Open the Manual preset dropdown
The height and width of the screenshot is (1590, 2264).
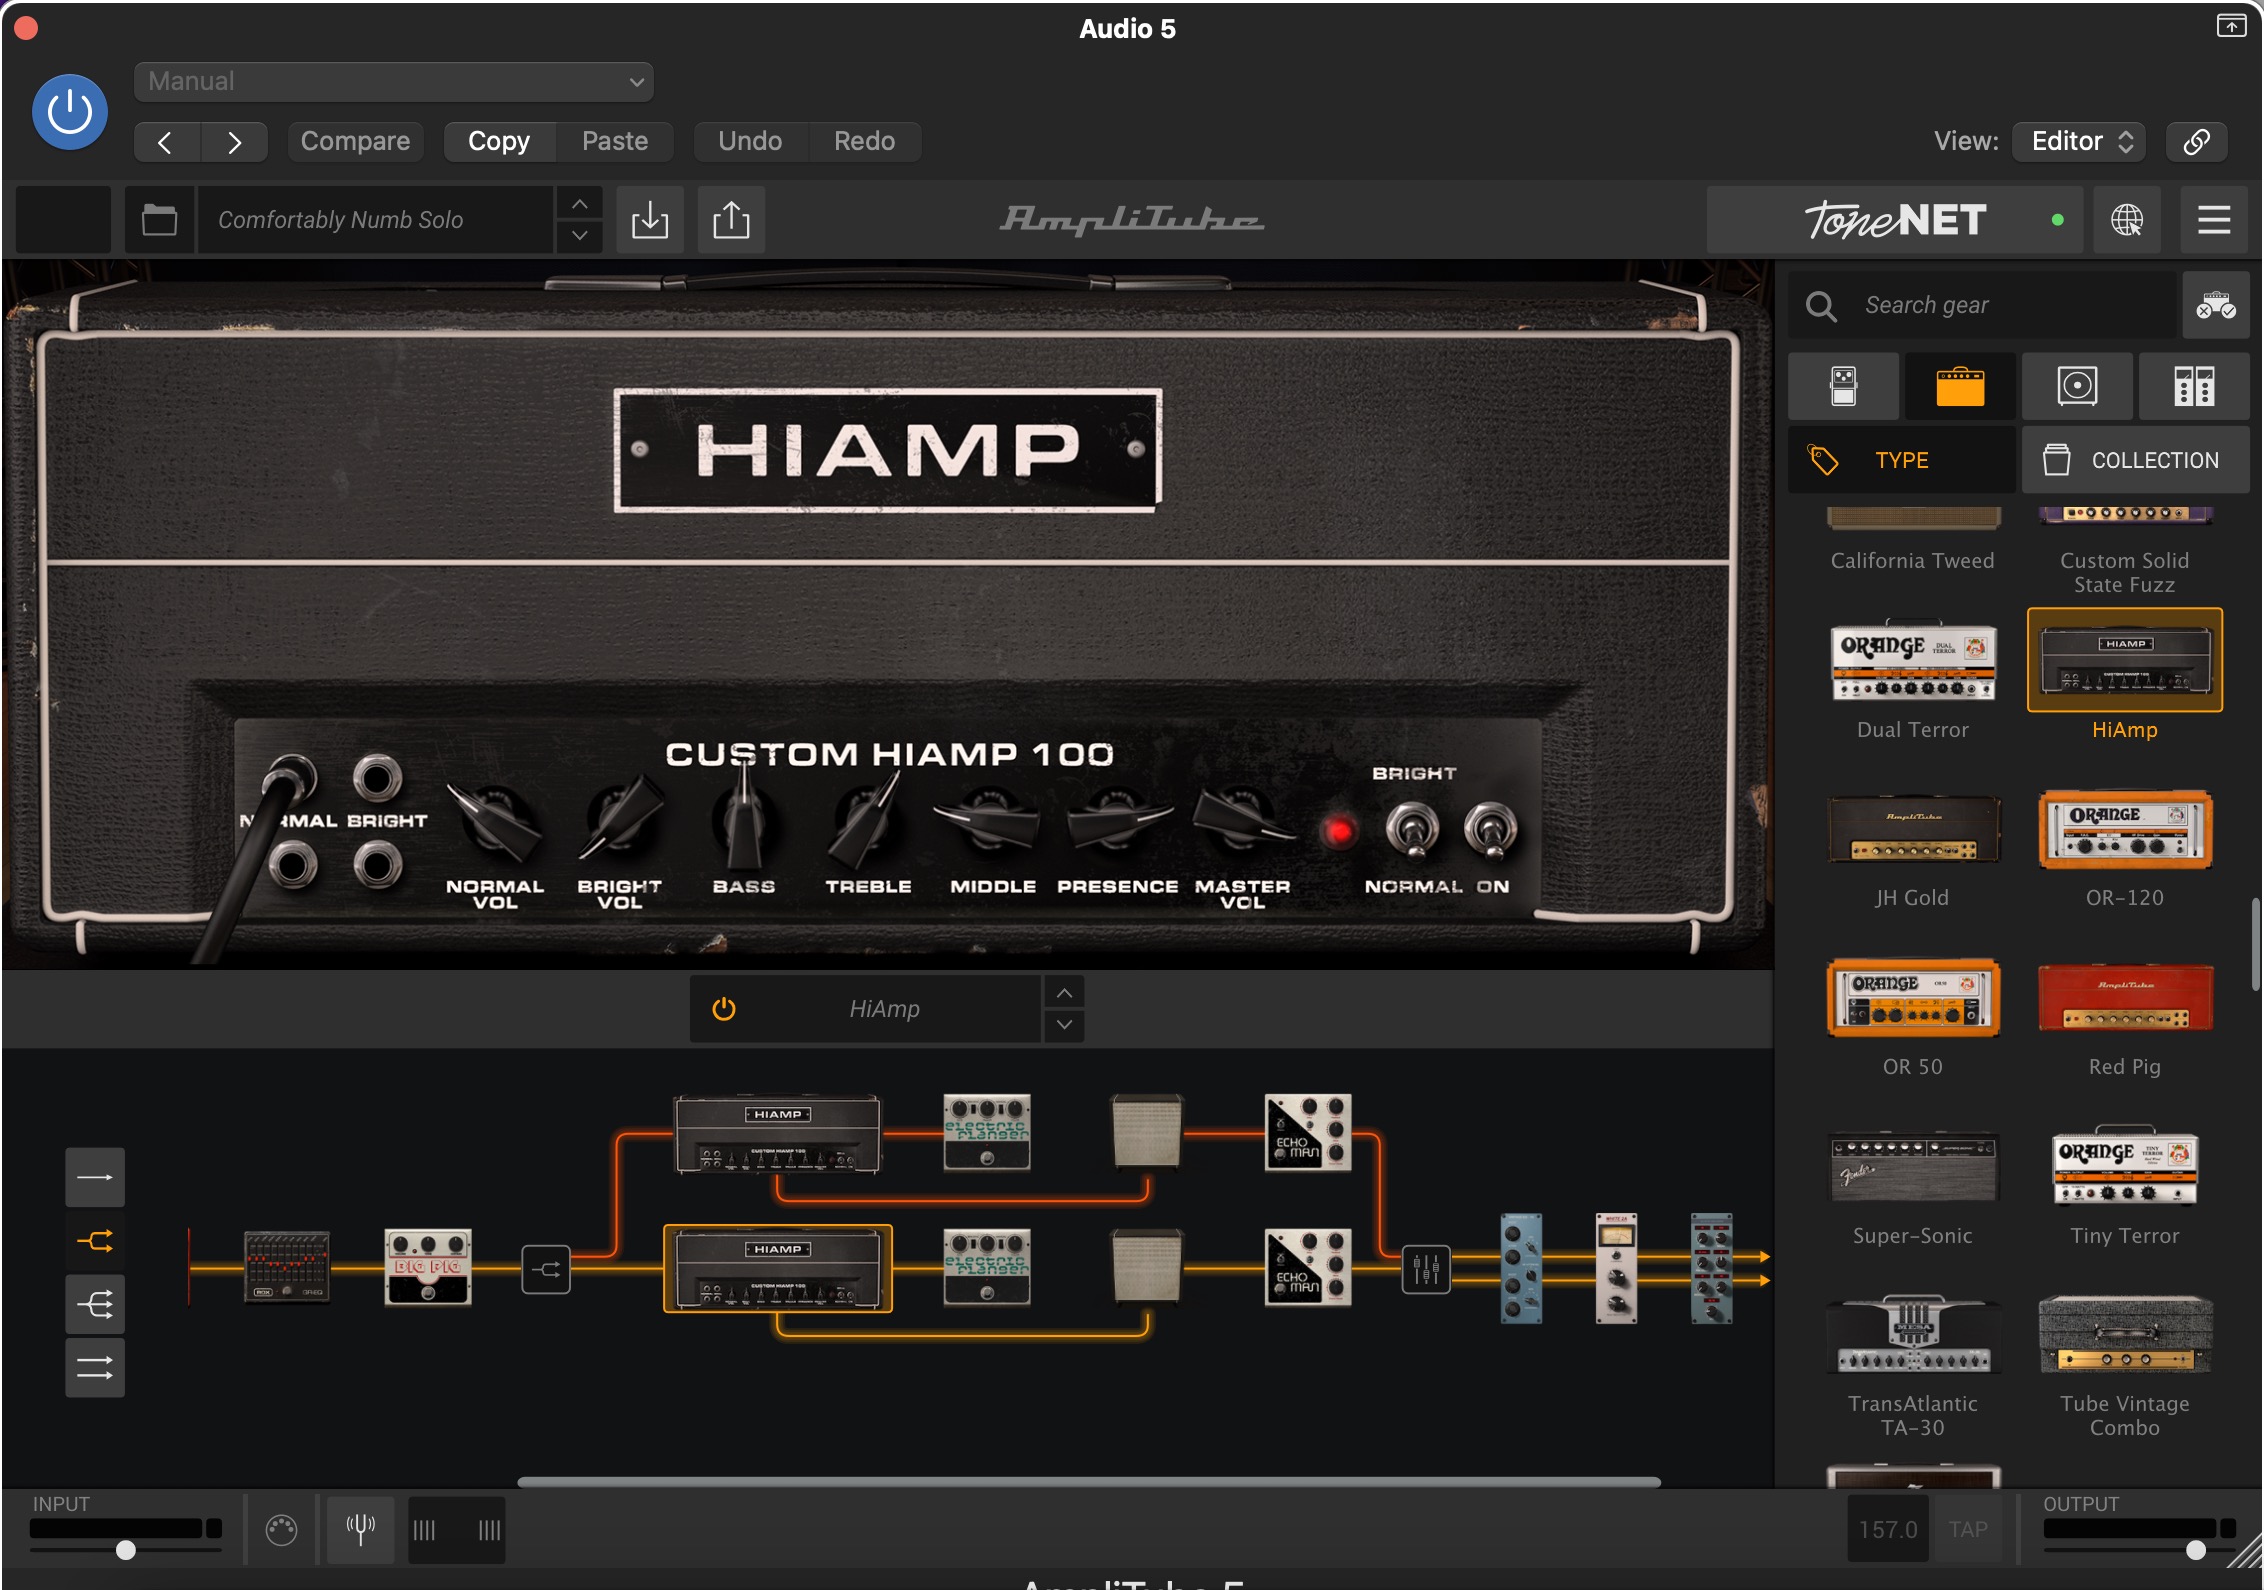pos(393,81)
